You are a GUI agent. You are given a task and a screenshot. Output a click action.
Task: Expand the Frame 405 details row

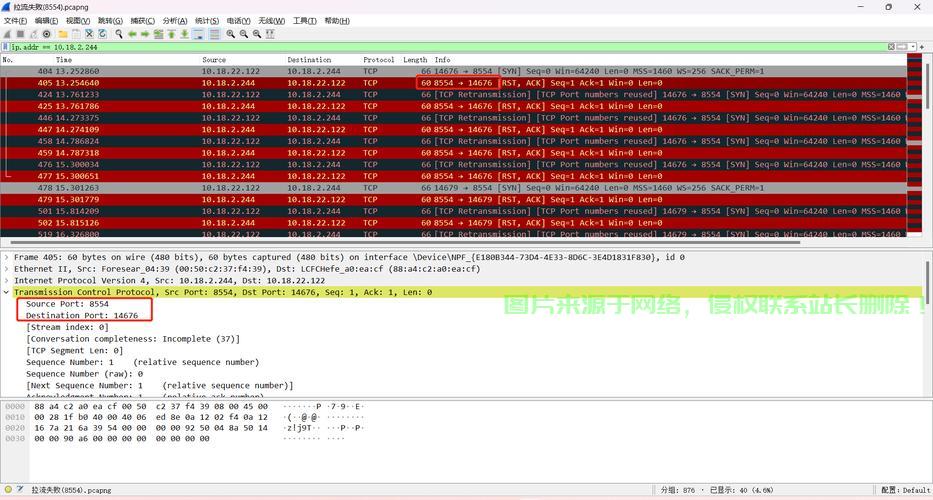click(x=7, y=257)
